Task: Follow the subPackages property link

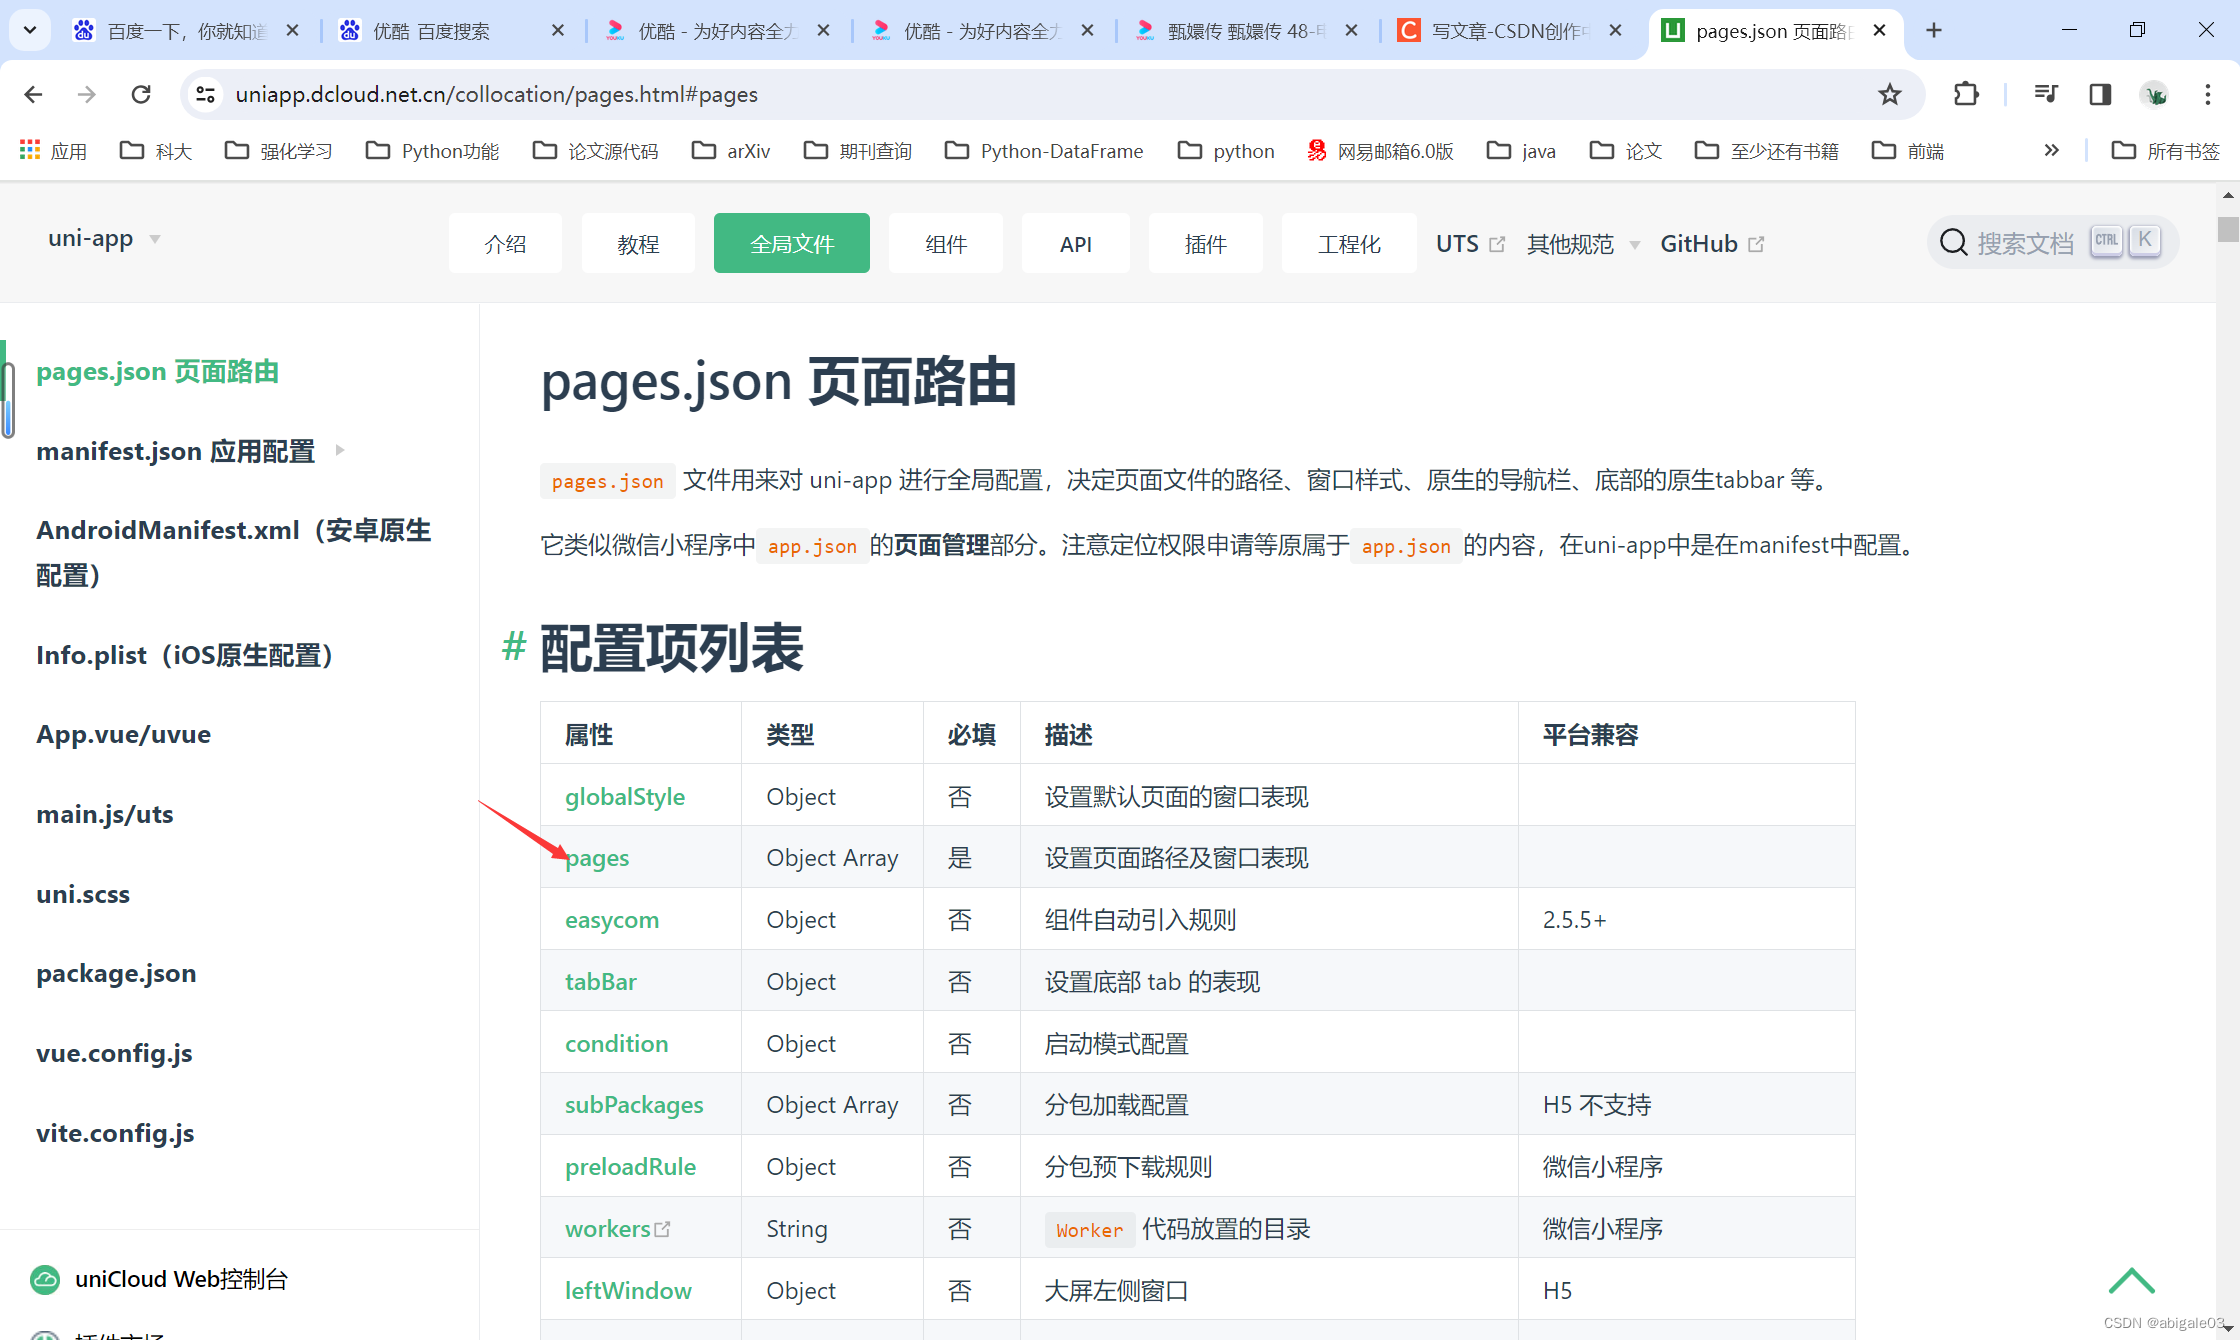Action: [634, 1105]
